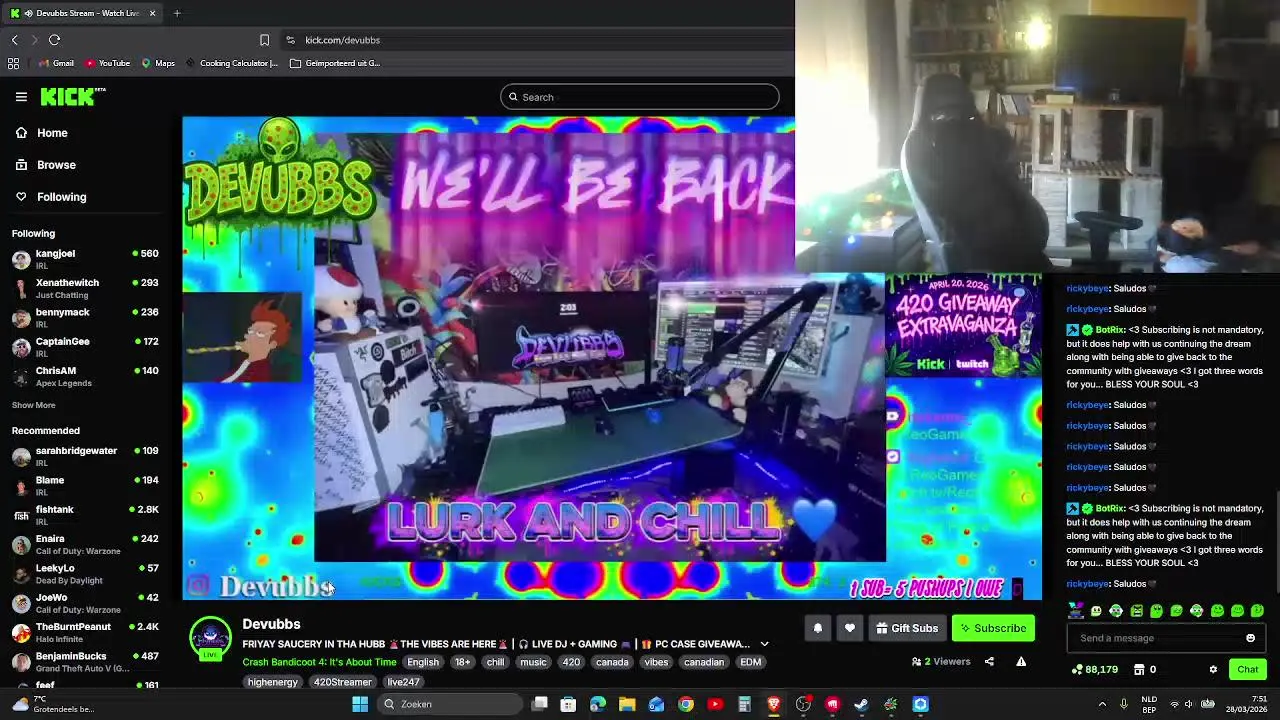
Task: Open Steam from the taskbar
Action: coord(861,704)
